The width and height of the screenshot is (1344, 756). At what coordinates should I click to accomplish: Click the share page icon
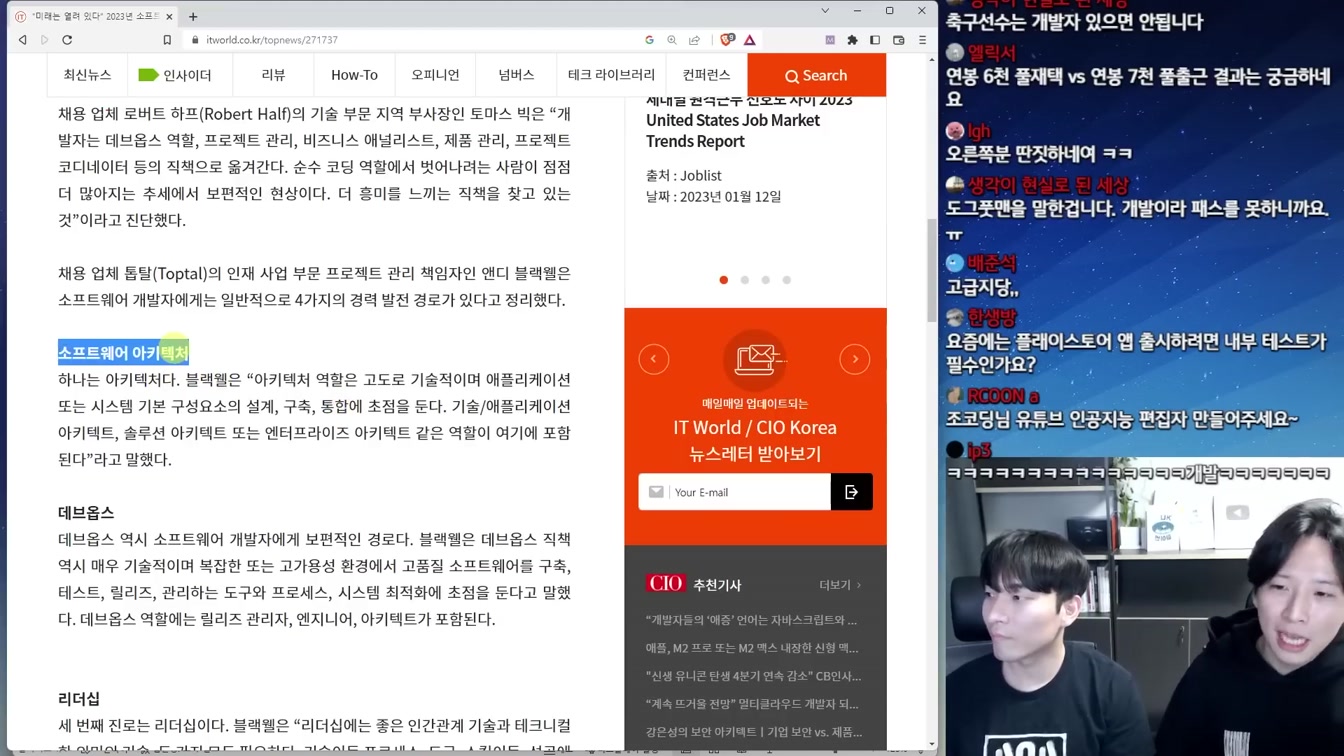coord(694,40)
